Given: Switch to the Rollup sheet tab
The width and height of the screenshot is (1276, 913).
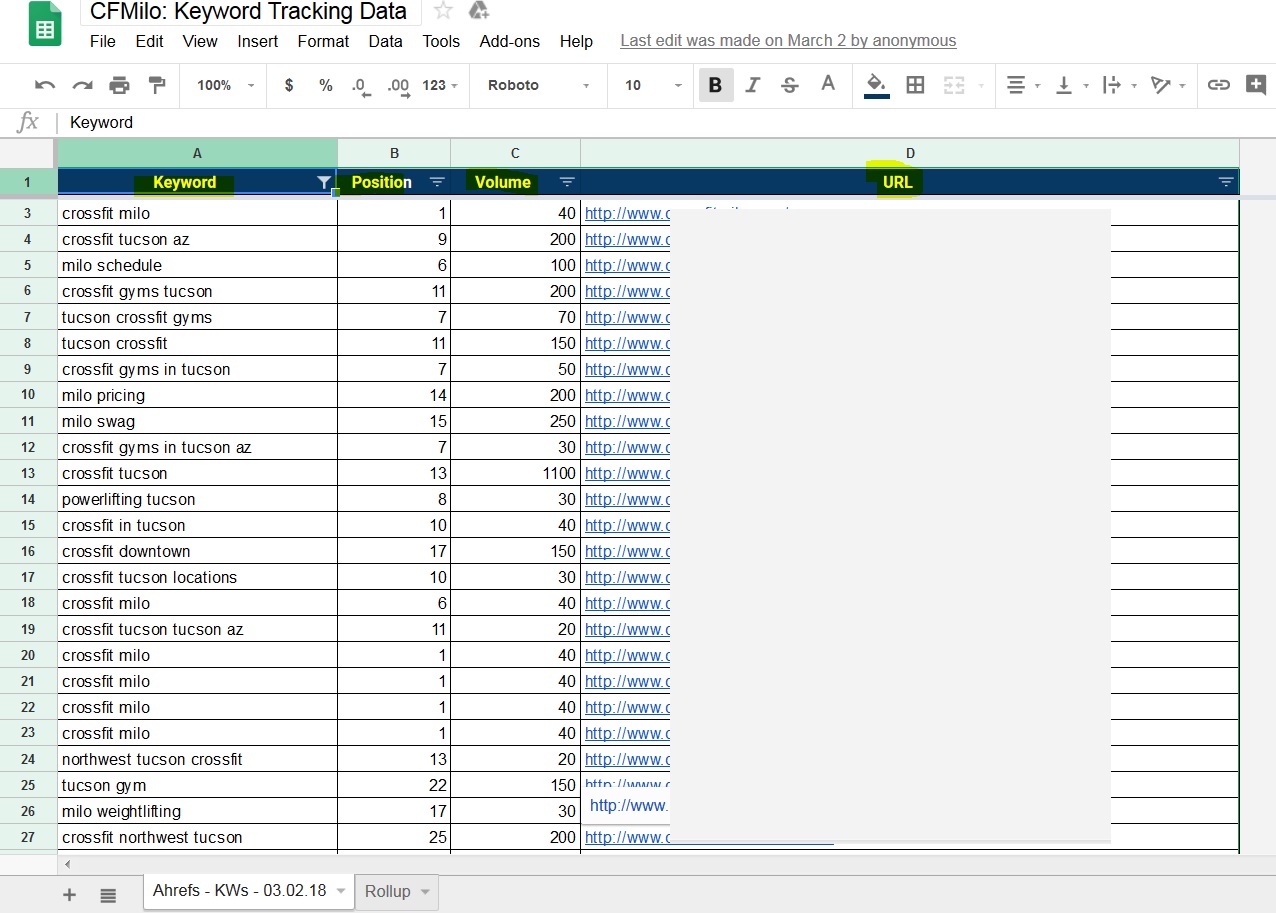Looking at the screenshot, I should 388,891.
